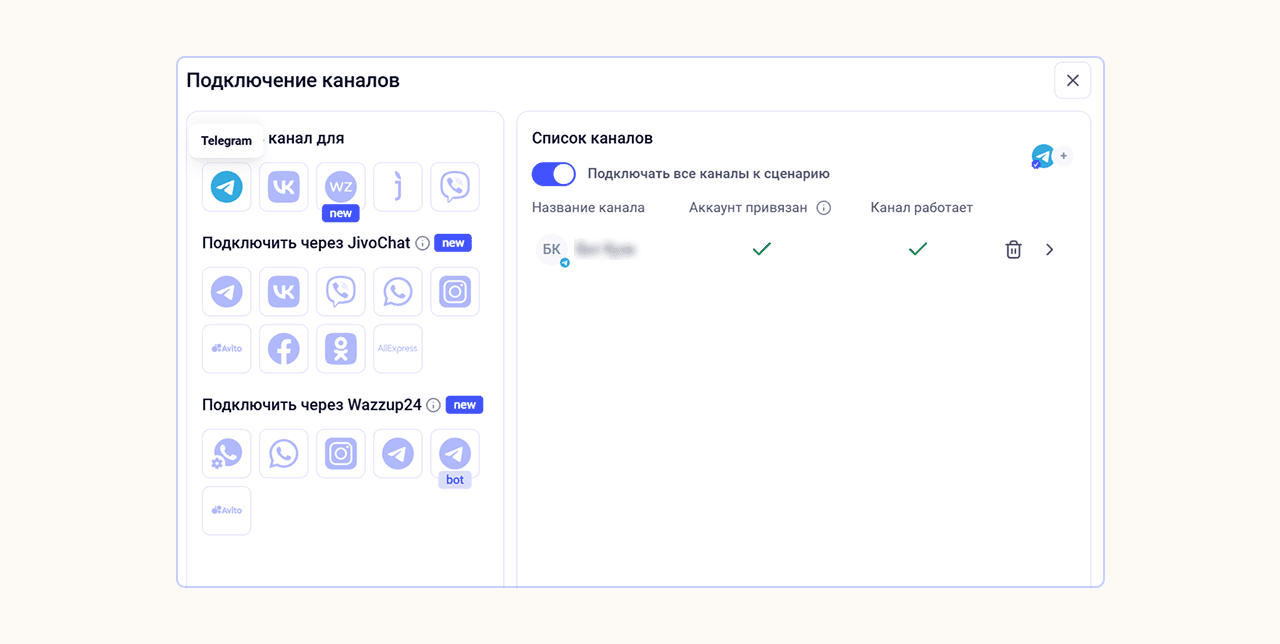Connect Facebook through JivoChat

(284, 349)
